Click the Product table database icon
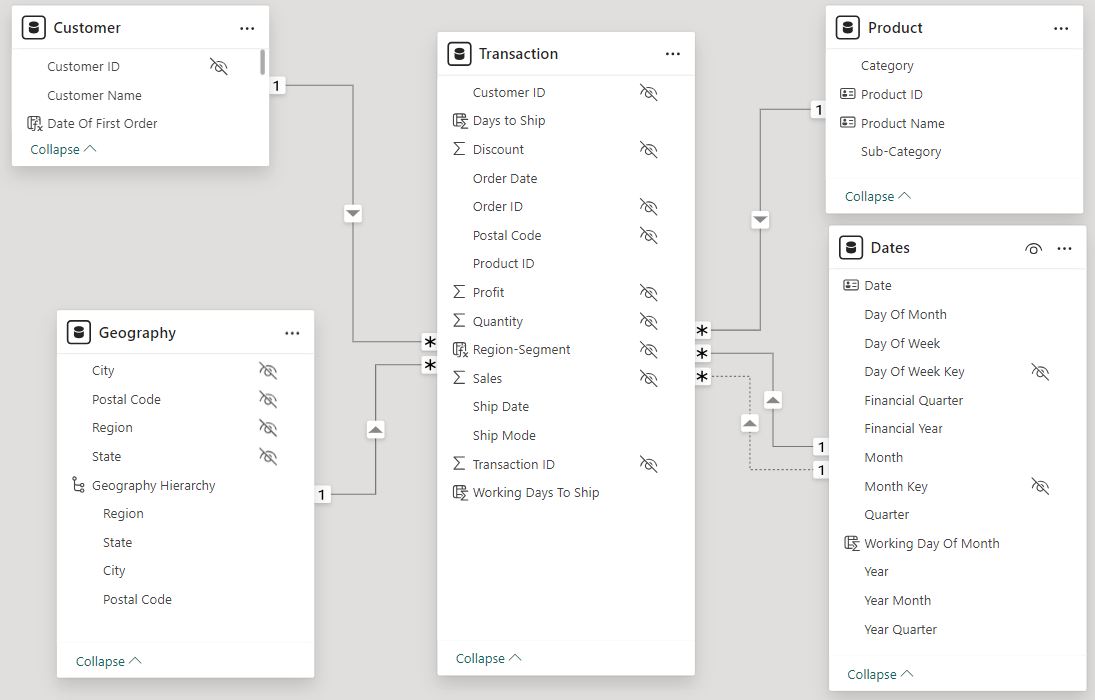1095x700 pixels. click(x=848, y=28)
